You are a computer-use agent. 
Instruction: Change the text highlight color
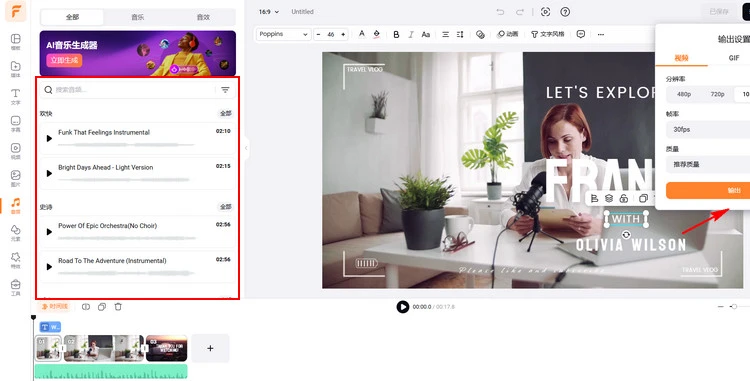[376, 34]
